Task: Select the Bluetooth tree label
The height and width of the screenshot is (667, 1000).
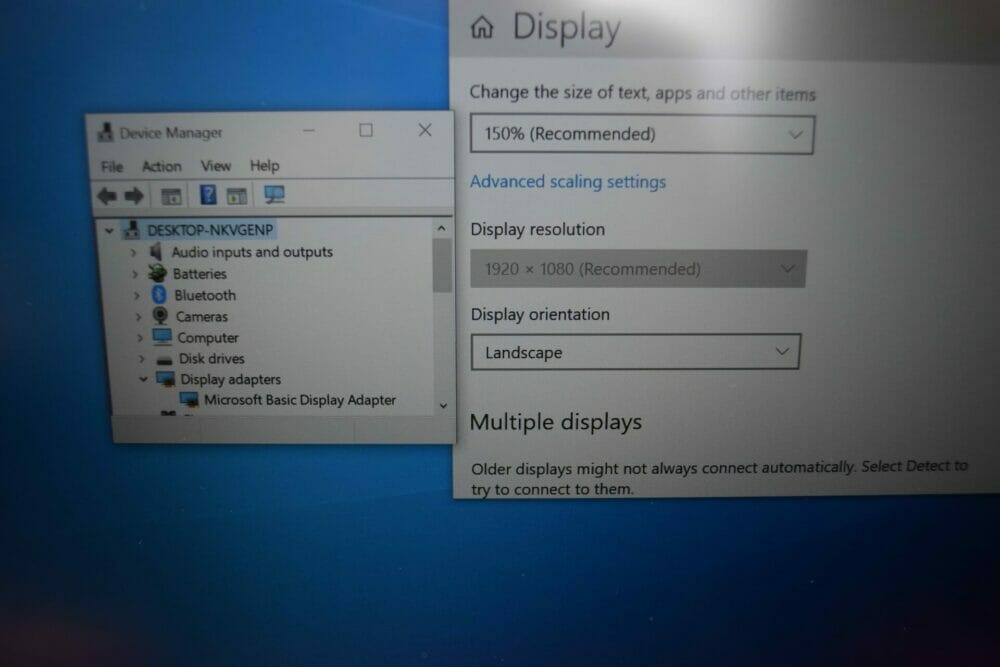Action: coord(205,295)
